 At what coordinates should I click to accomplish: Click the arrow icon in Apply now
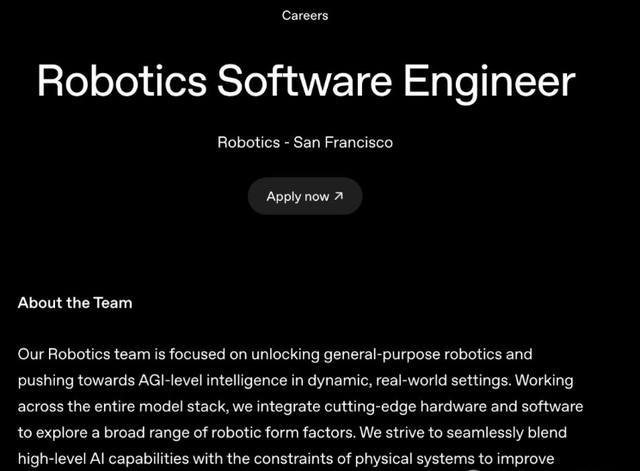coord(339,196)
